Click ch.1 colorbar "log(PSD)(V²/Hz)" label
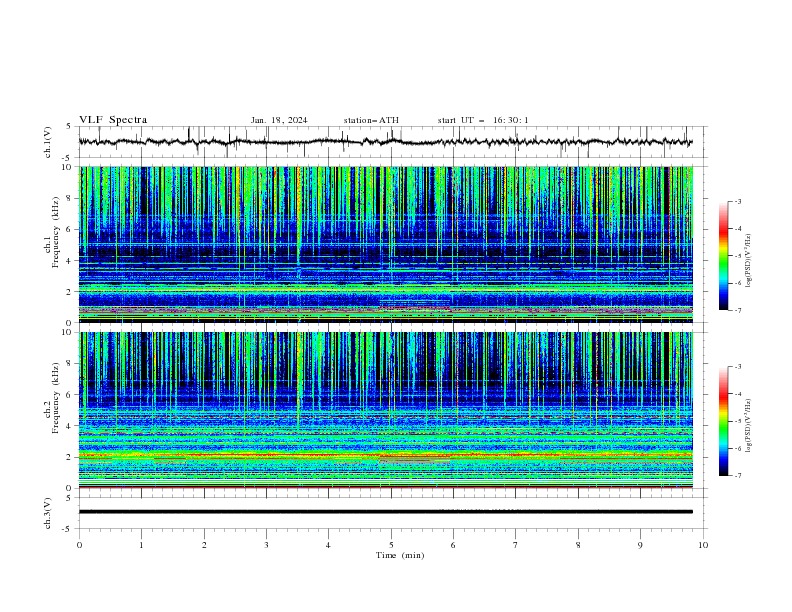This screenshot has height=612, width=792. click(749, 261)
